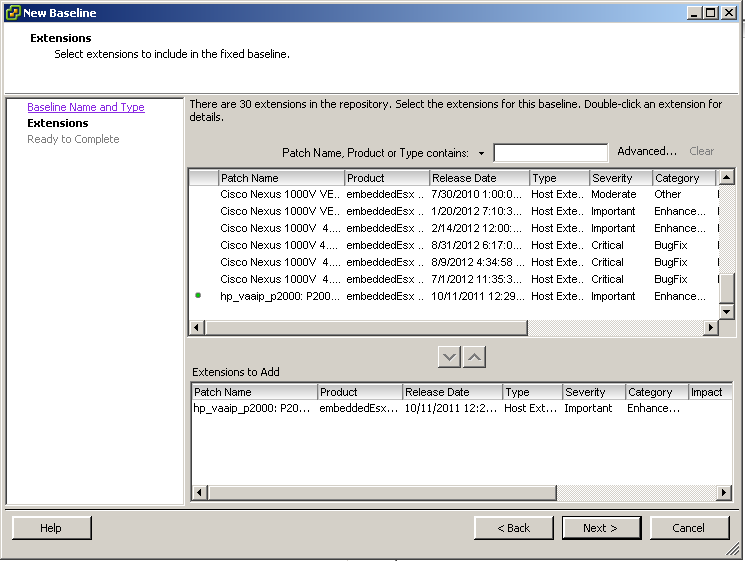Sort upper list by Patch Name
The image size is (745, 561).
coord(281,178)
